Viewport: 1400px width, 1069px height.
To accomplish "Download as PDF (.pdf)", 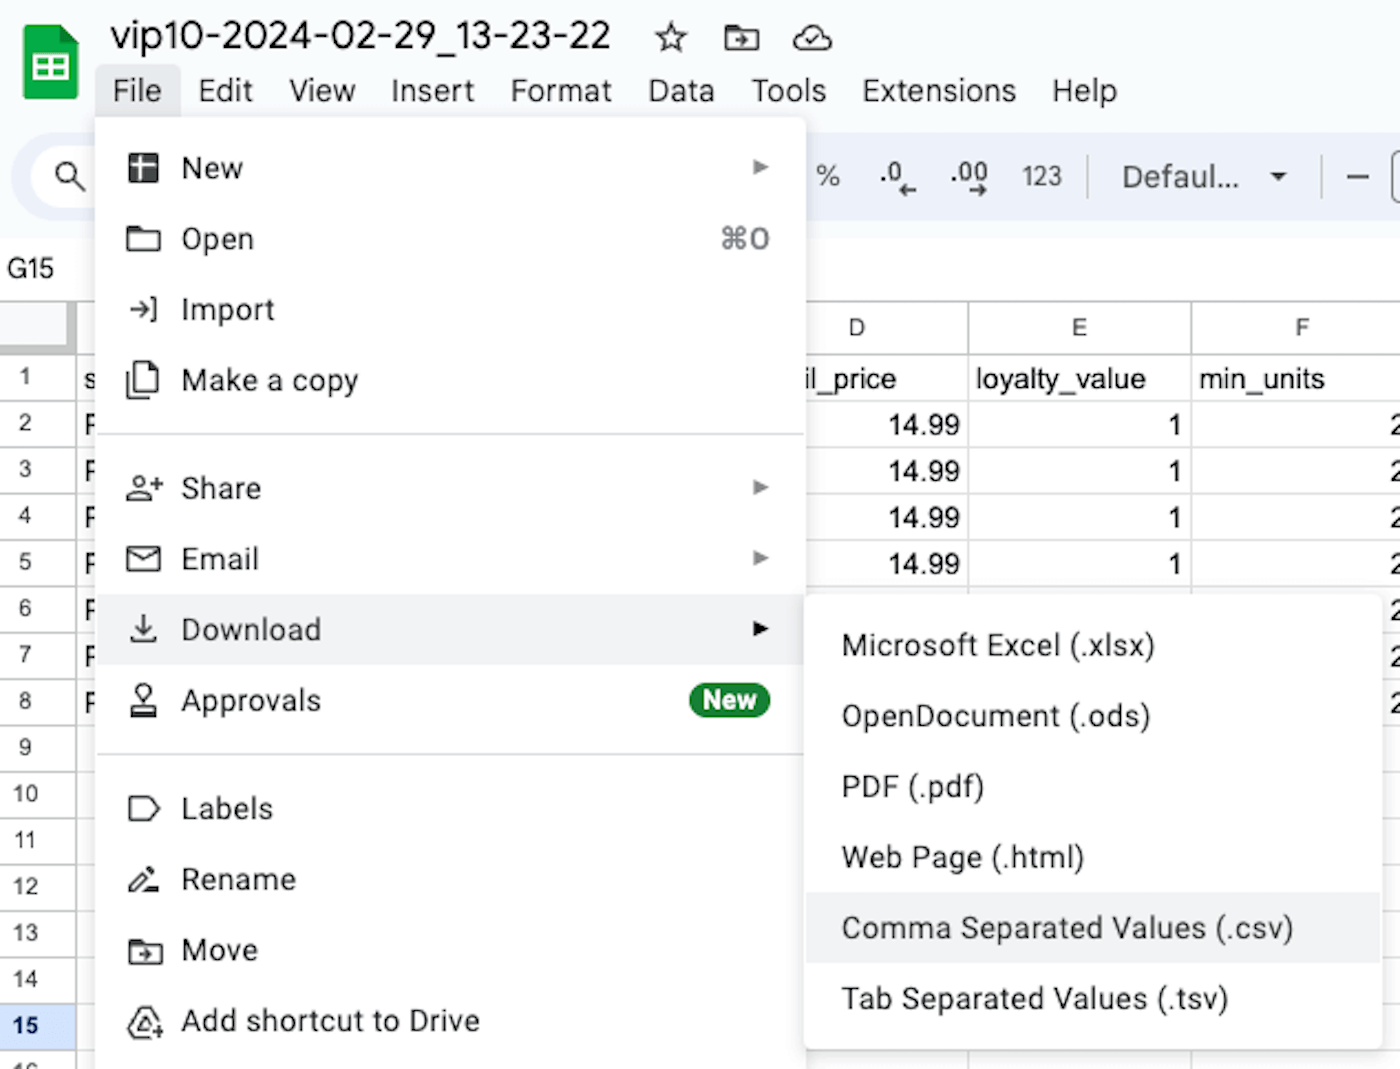I will click(1093, 787).
